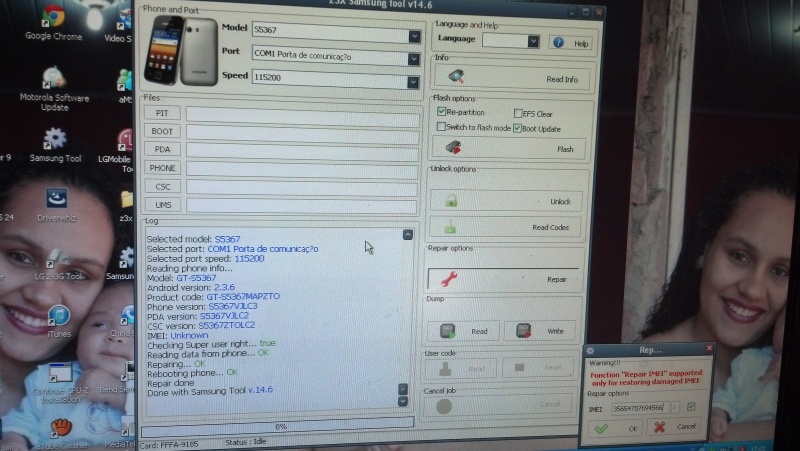The width and height of the screenshot is (800, 451).
Task: Click the PIT file path field
Action: [x=303, y=116]
